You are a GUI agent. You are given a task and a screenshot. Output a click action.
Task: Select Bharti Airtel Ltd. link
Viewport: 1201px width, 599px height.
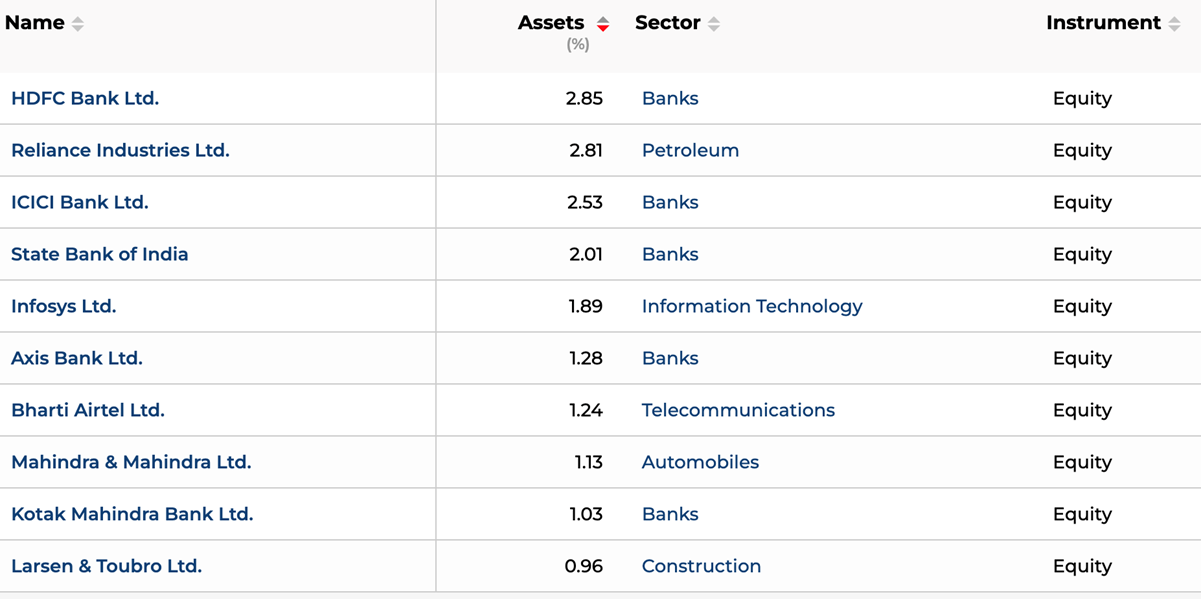[x=88, y=410]
